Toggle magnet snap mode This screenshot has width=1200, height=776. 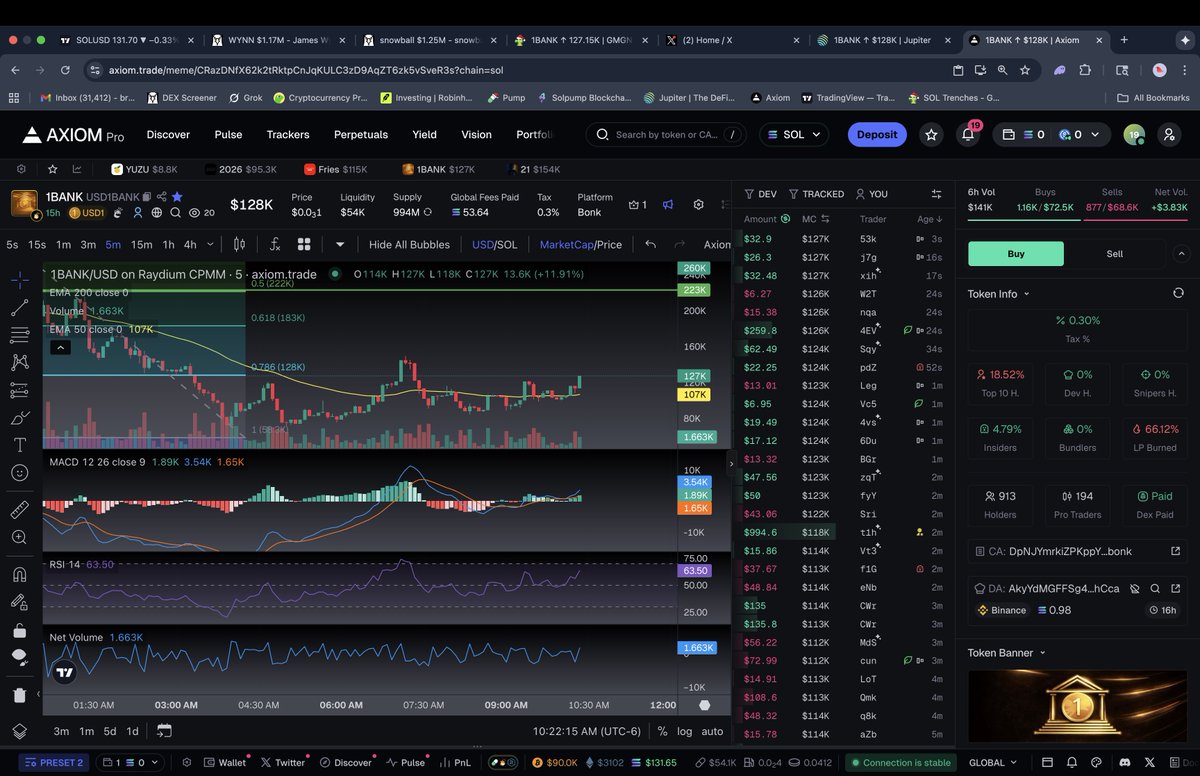[19, 574]
